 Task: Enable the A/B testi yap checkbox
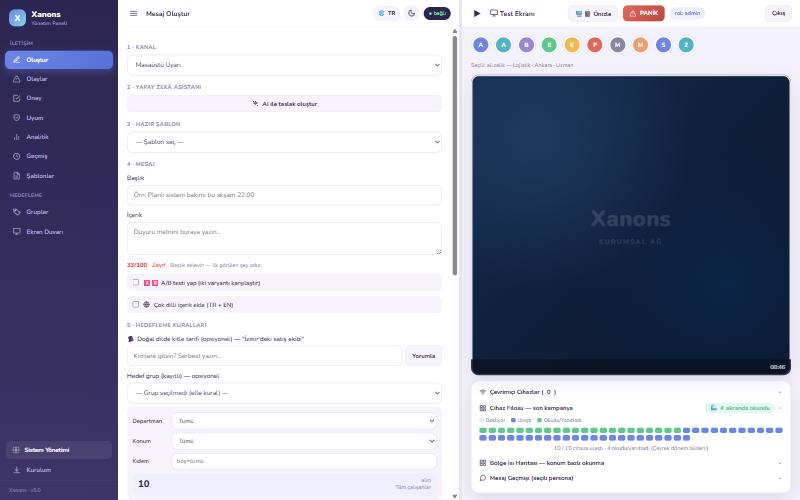click(136, 282)
